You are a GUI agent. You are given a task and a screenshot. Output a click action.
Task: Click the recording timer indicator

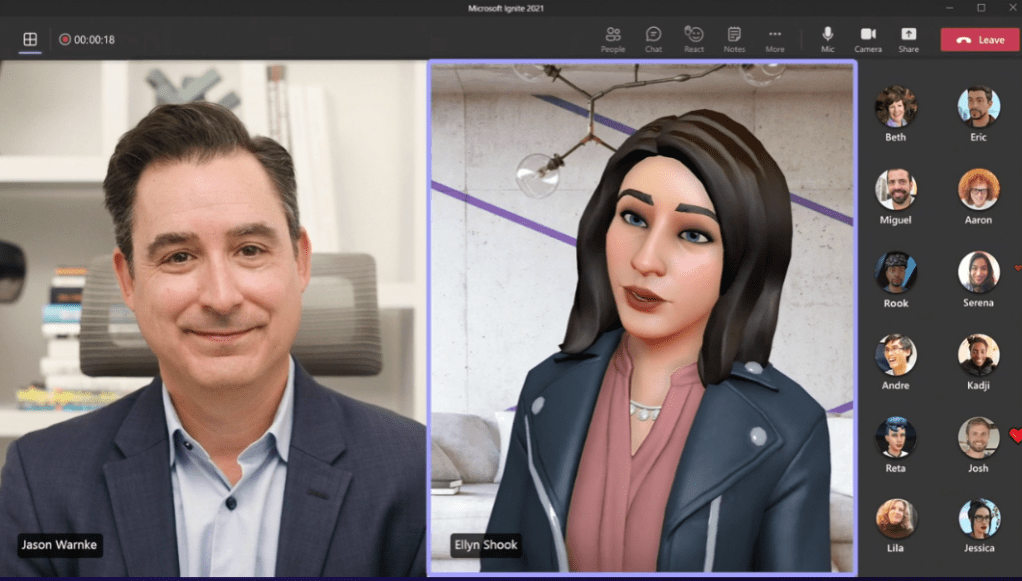87,40
